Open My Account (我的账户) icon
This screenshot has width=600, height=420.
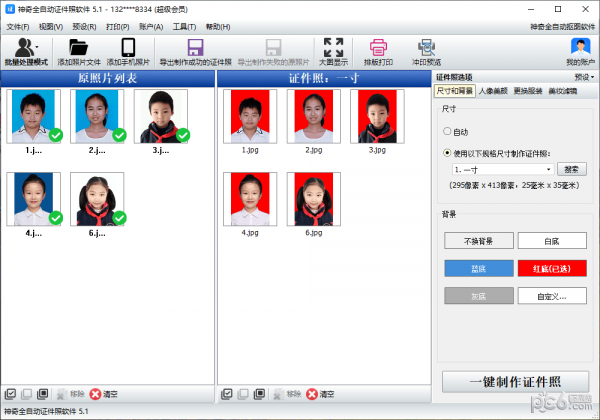[x=579, y=51]
